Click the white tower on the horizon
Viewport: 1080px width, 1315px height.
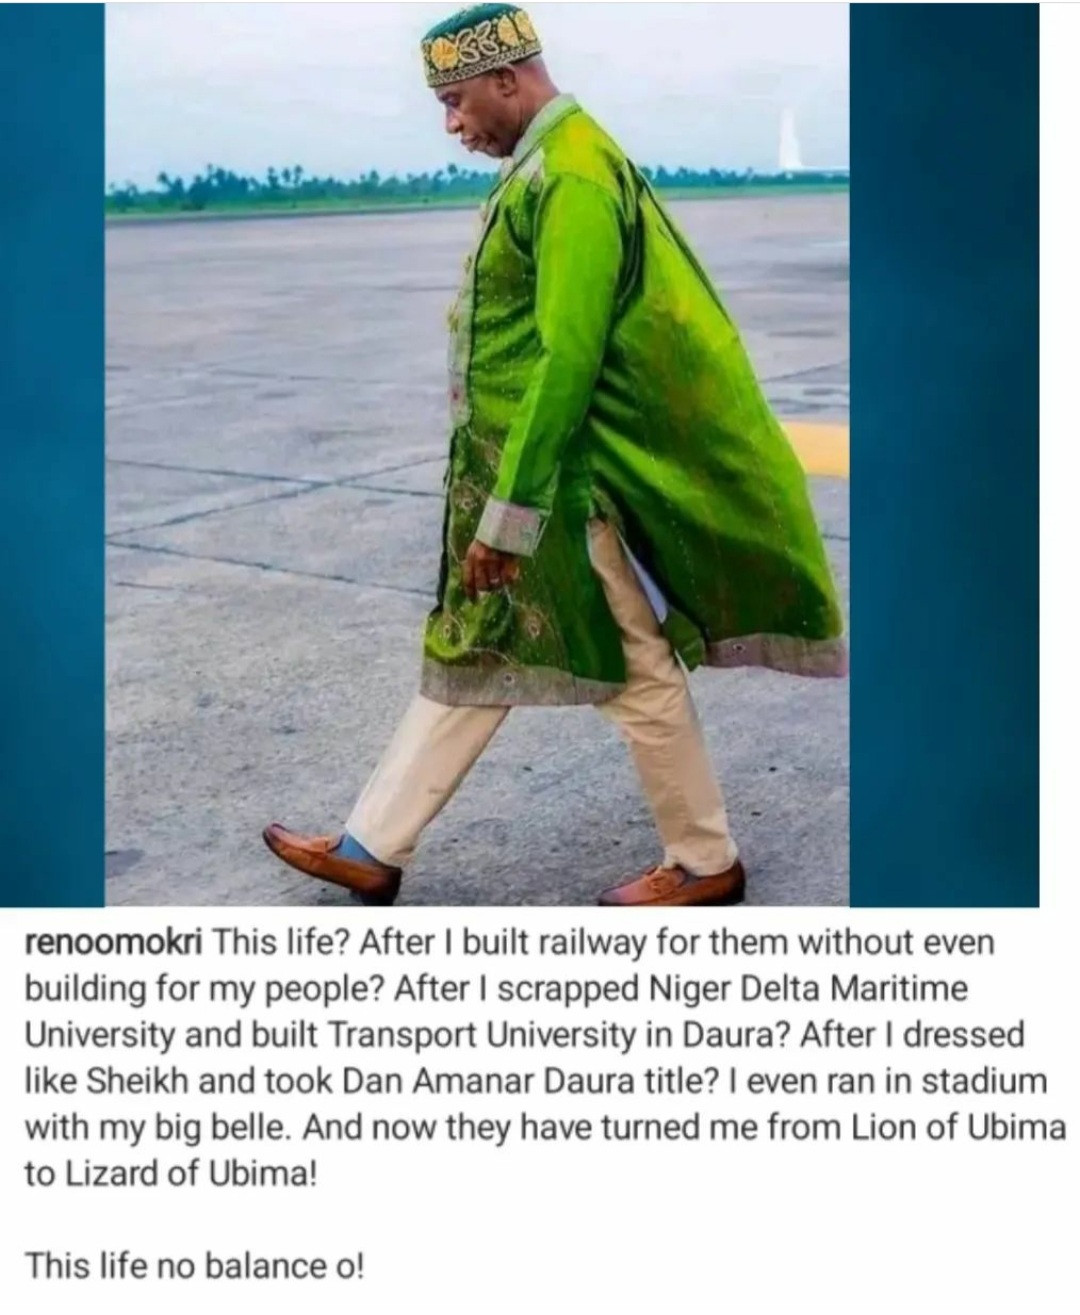point(789,140)
